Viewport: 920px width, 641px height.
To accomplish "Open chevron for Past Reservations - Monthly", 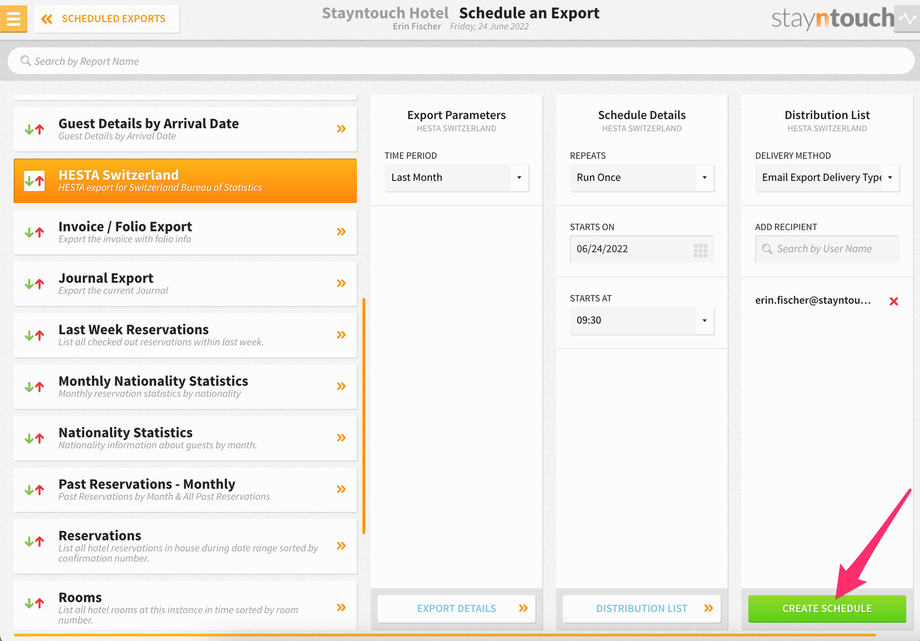I will (x=341, y=489).
